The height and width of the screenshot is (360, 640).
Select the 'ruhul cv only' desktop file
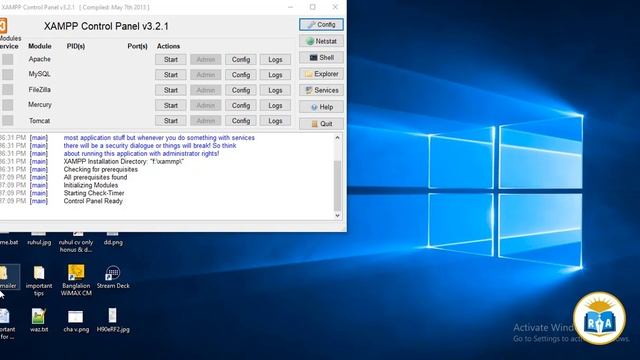pyautogui.click(x=76, y=242)
